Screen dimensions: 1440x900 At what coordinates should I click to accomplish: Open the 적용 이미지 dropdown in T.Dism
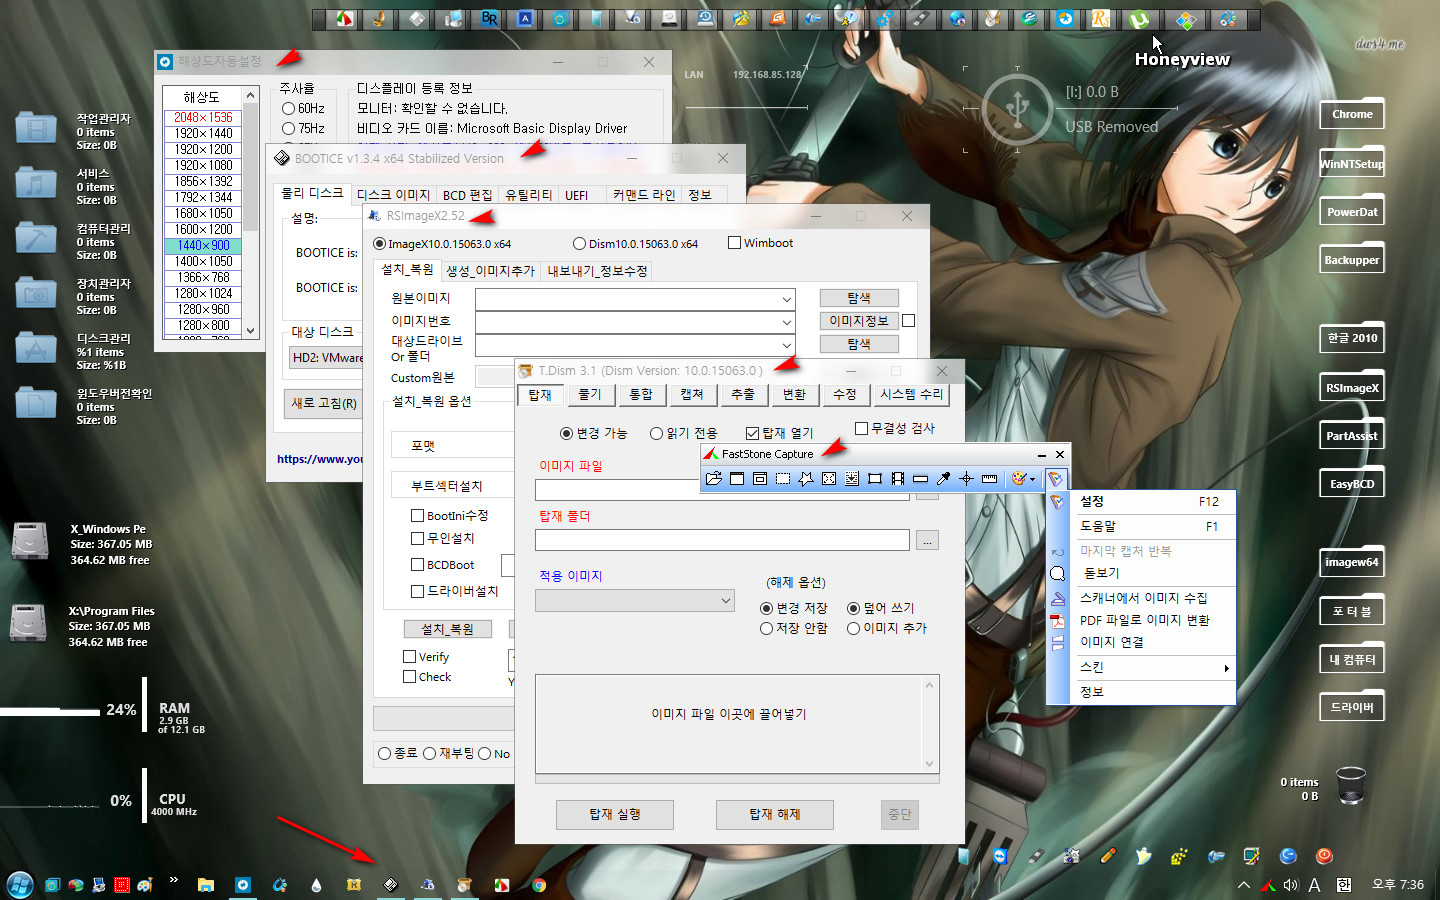pyautogui.click(x=636, y=600)
